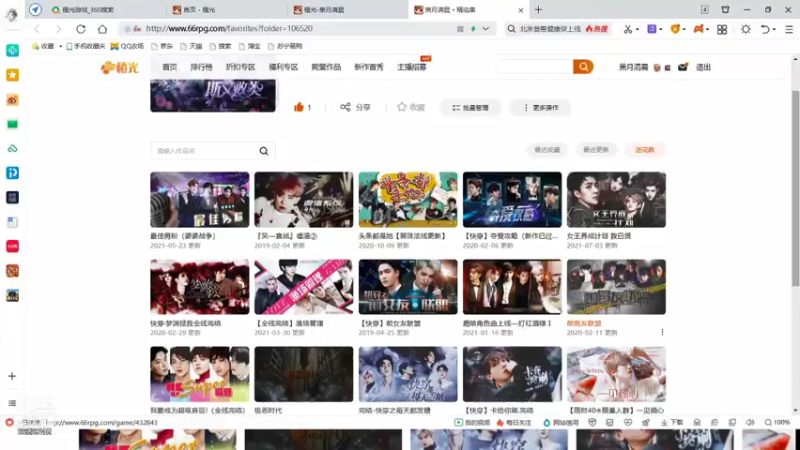Switch to the 首页 - 橙光 browser tab
The height and width of the screenshot is (450, 800).
click(226, 10)
